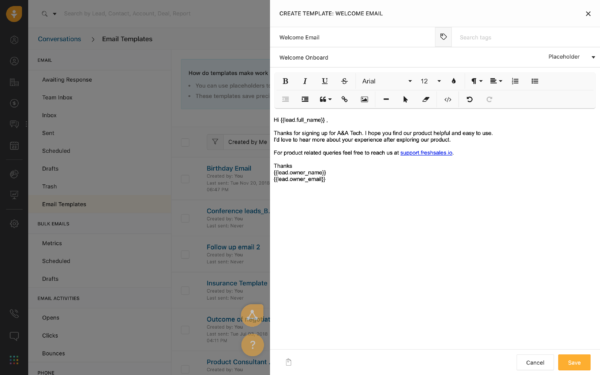Check the Outcome of negotiation row checkbox

click(185, 330)
